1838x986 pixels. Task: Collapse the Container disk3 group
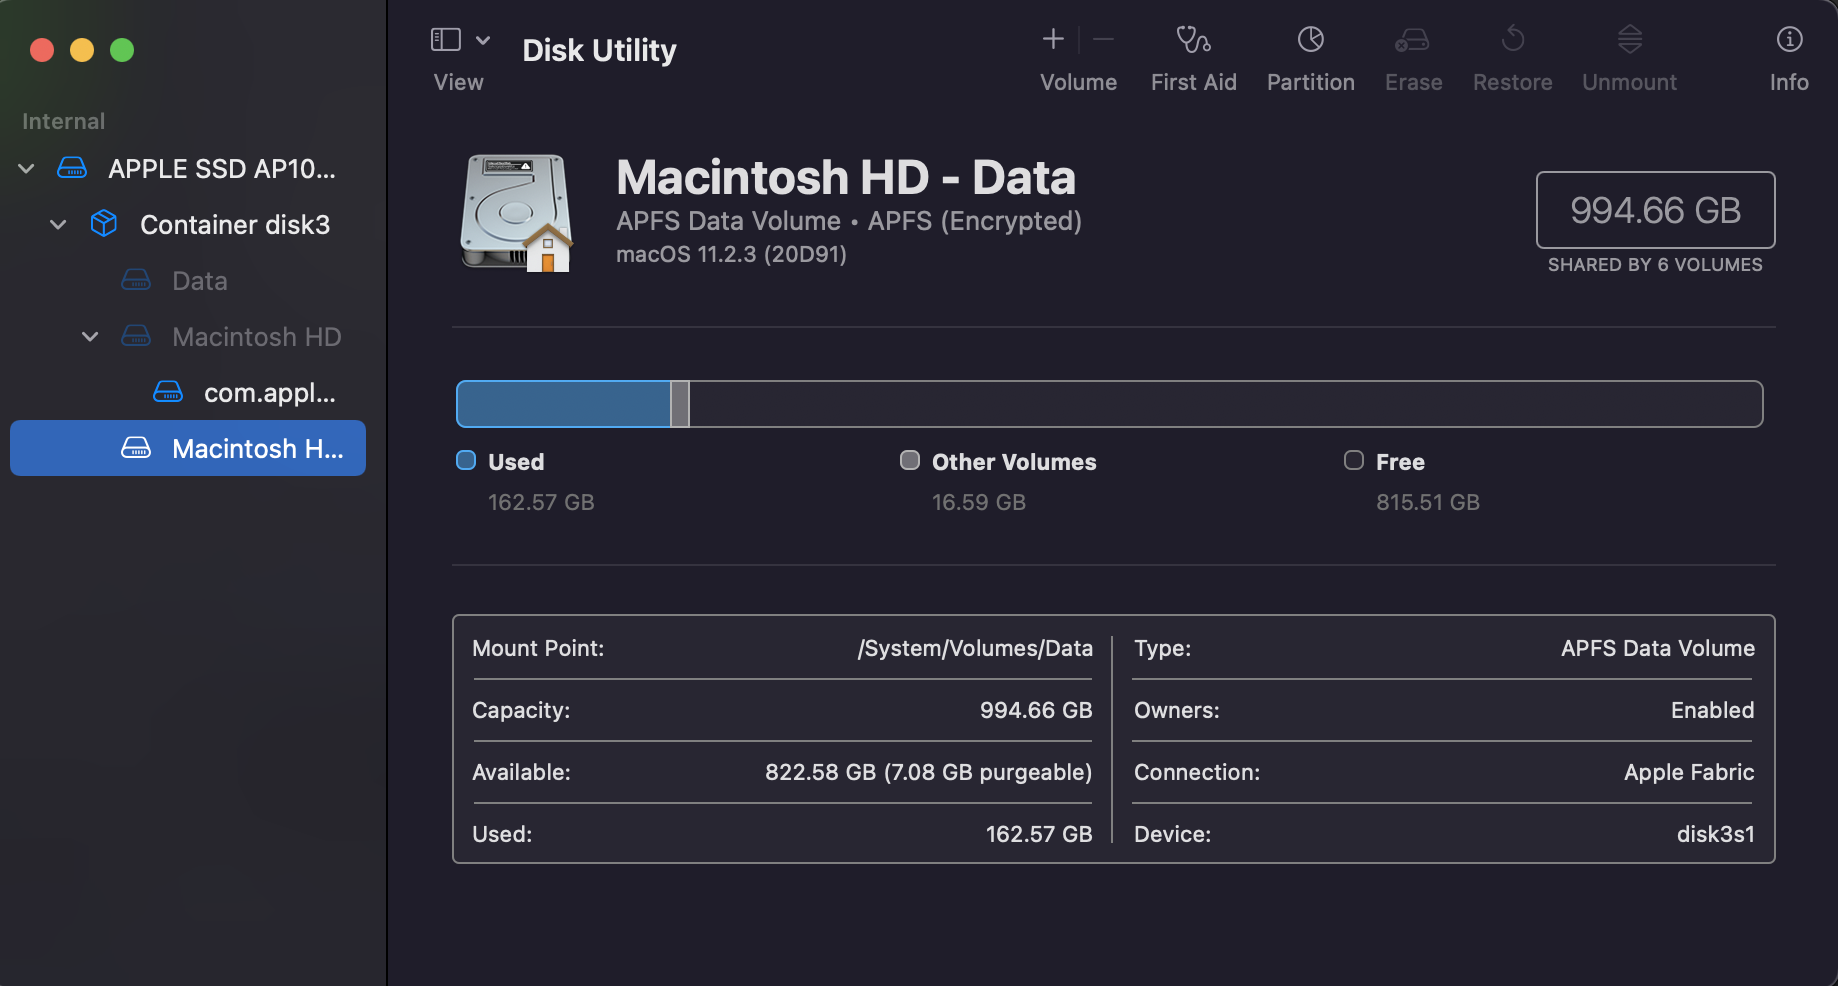pos(58,225)
